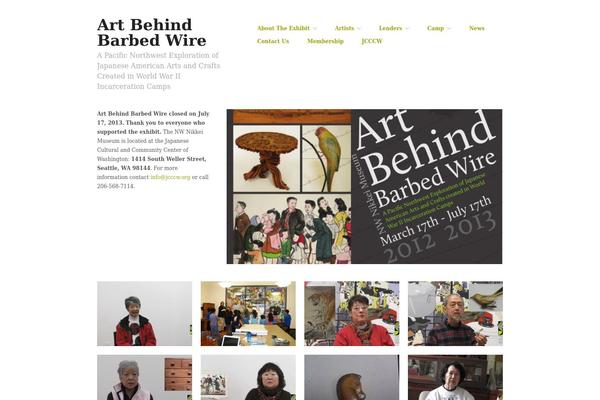Open thumbnail showing carved wooden mask
The height and width of the screenshot is (400, 600).
(352, 377)
